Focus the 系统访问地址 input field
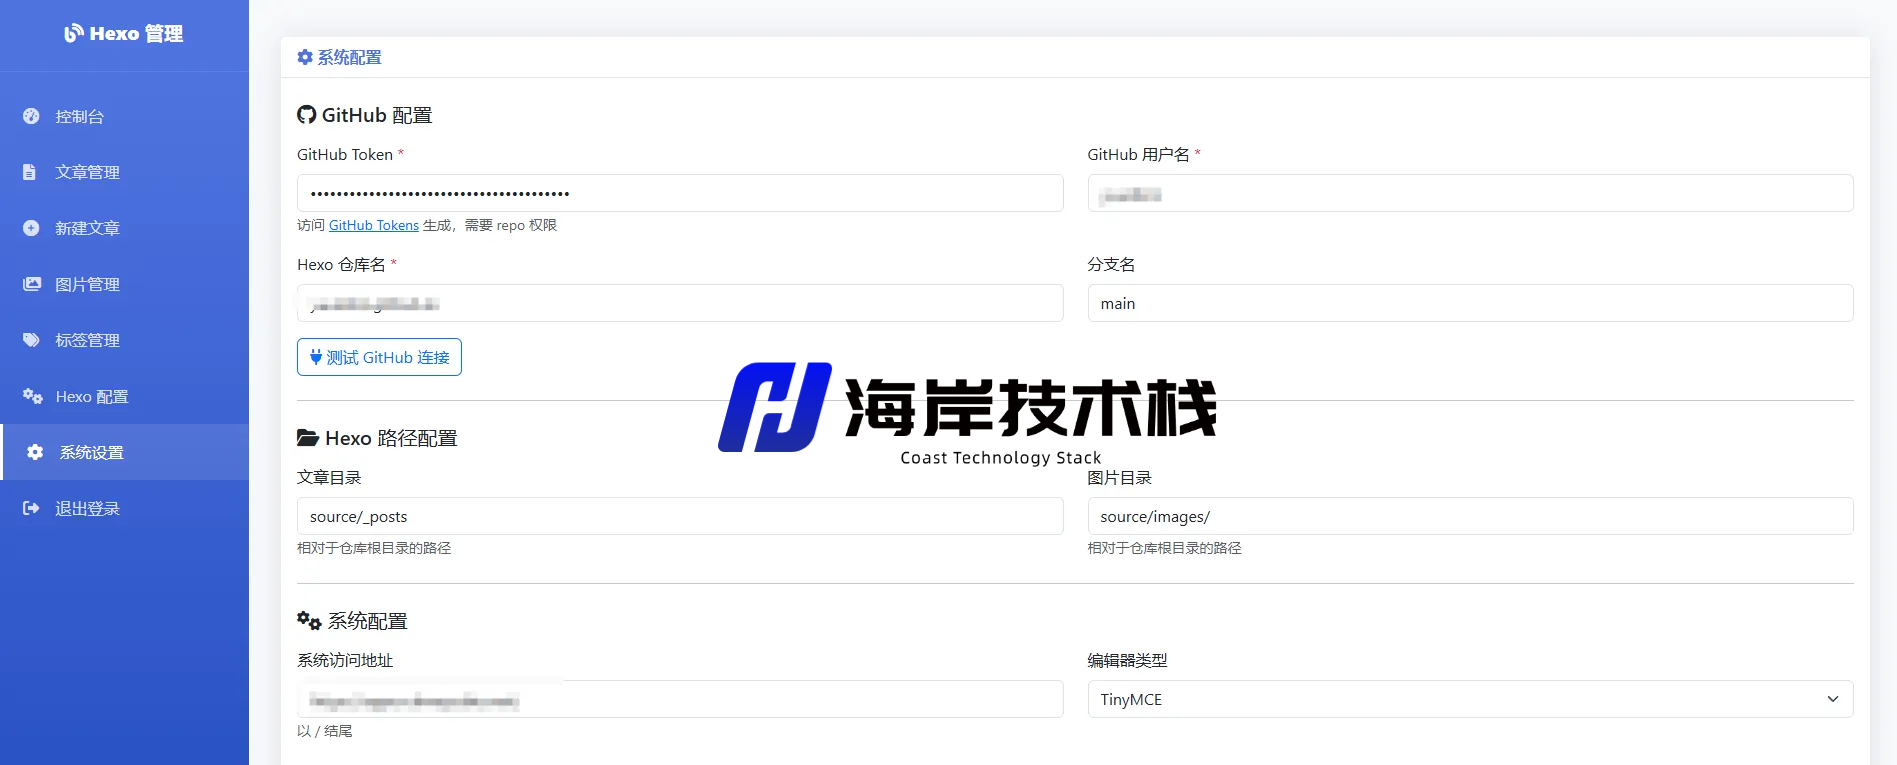1897x765 pixels. [x=680, y=699]
